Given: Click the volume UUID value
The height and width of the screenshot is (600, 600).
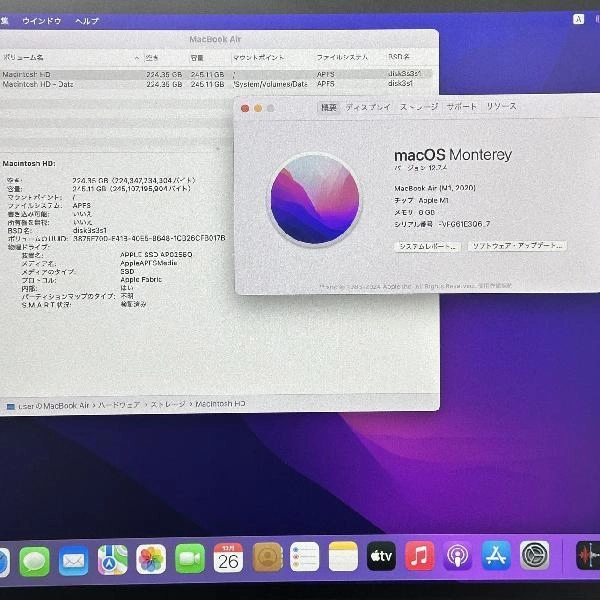Looking at the screenshot, I should (149, 238).
